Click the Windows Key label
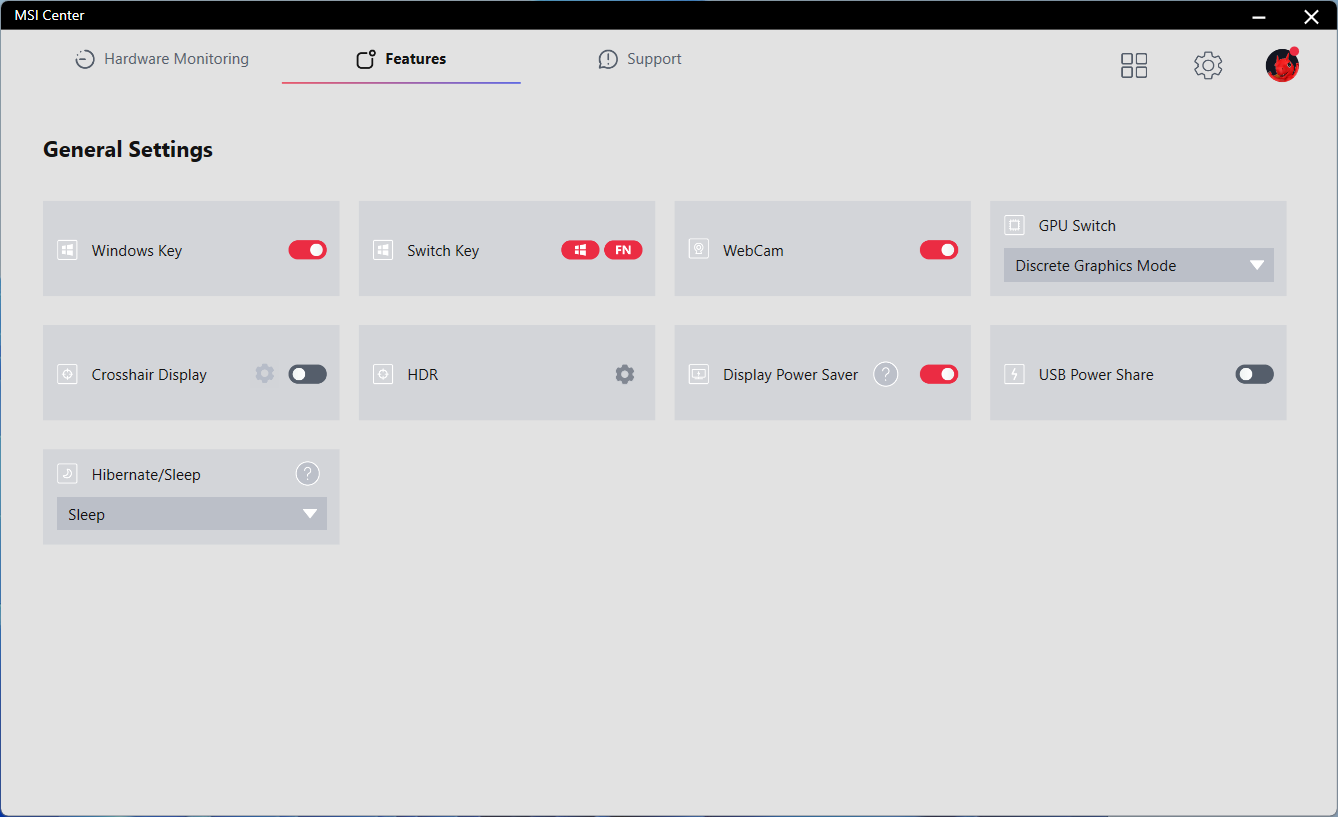Screen dimensions: 1338x817 click(x=137, y=251)
